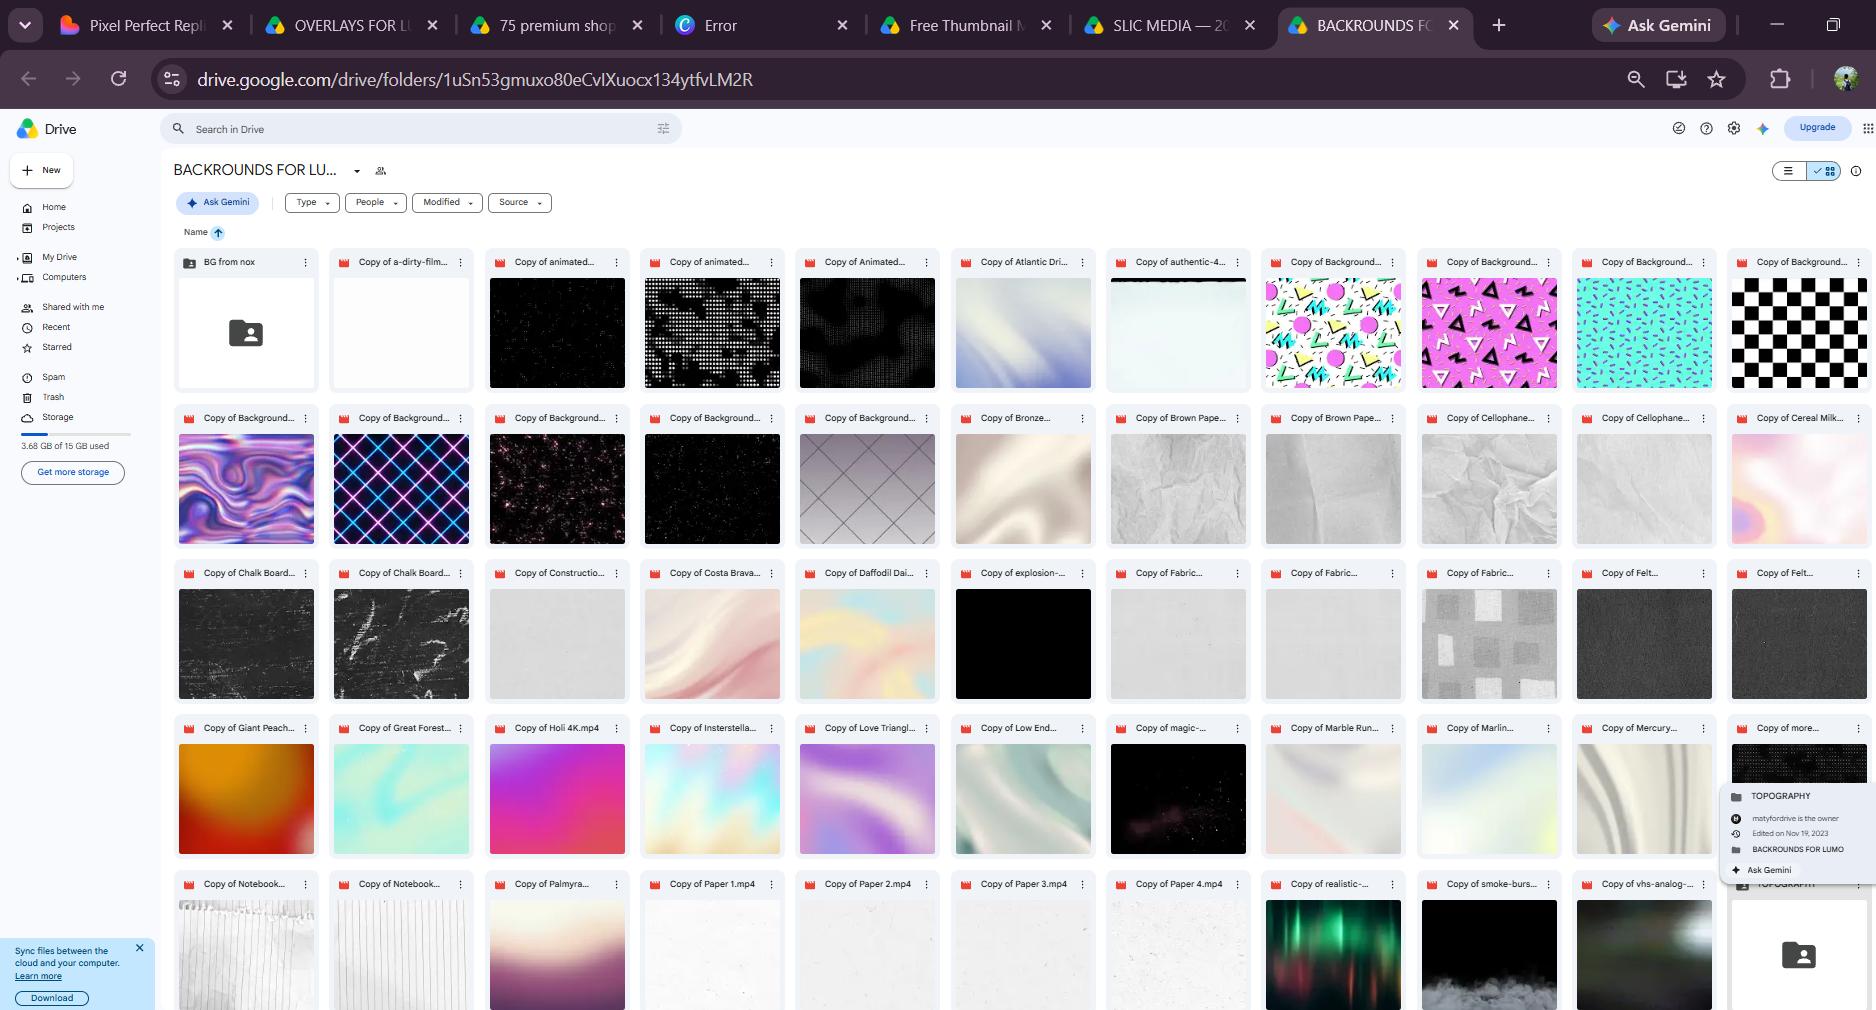The height and width of the screenshot is (1010, 1876).
Task: View folder details info icon
Action: [1856, 171]
